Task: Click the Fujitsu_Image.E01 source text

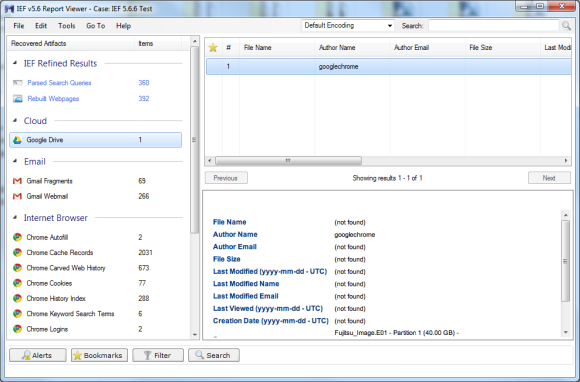Action: 397,333
